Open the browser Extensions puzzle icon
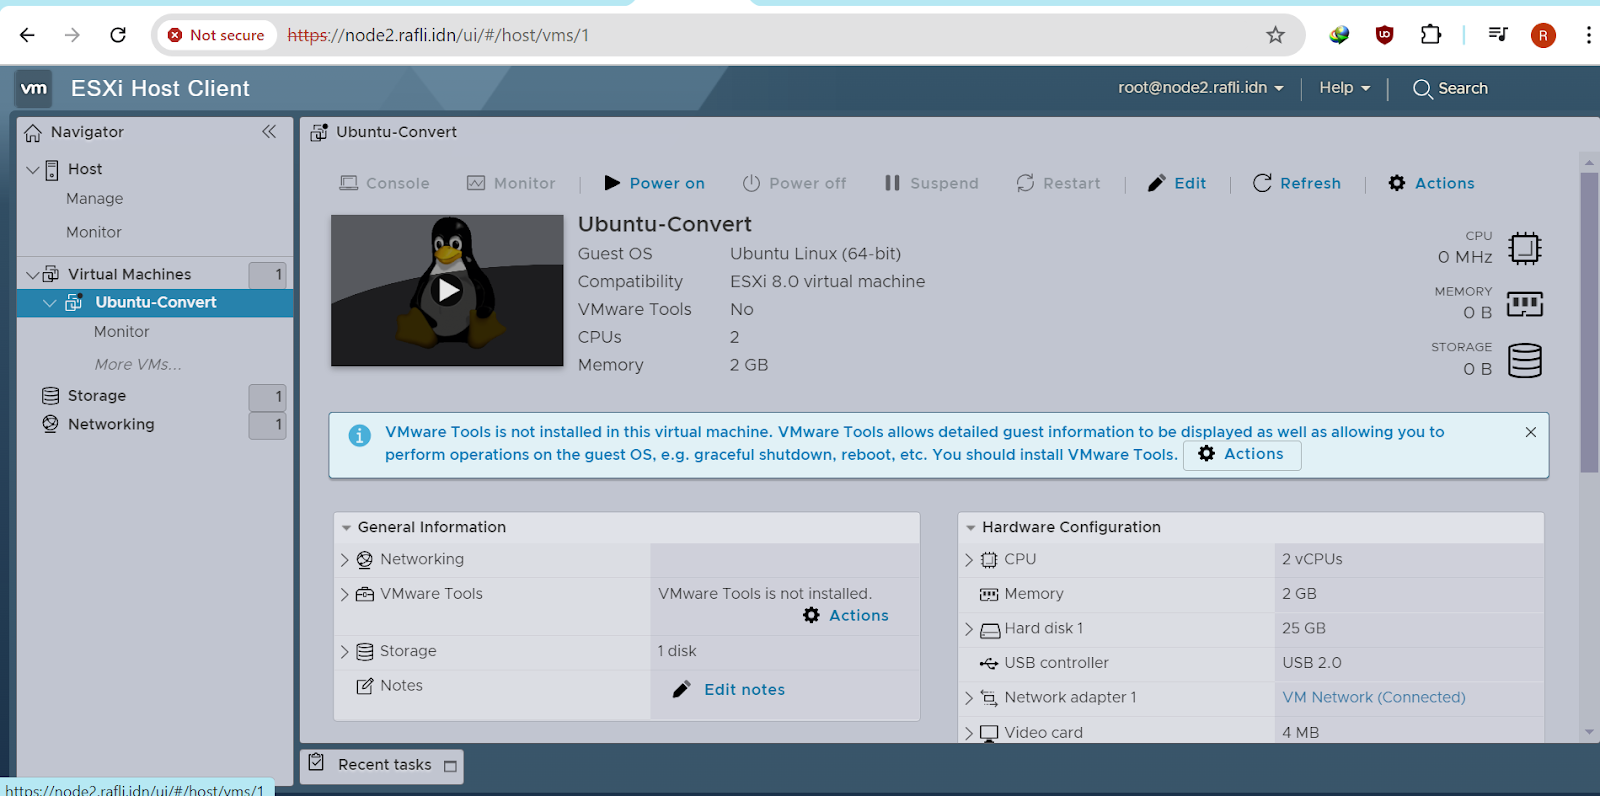Screen dimensions: 1600x796 [x=1431, y=35]
